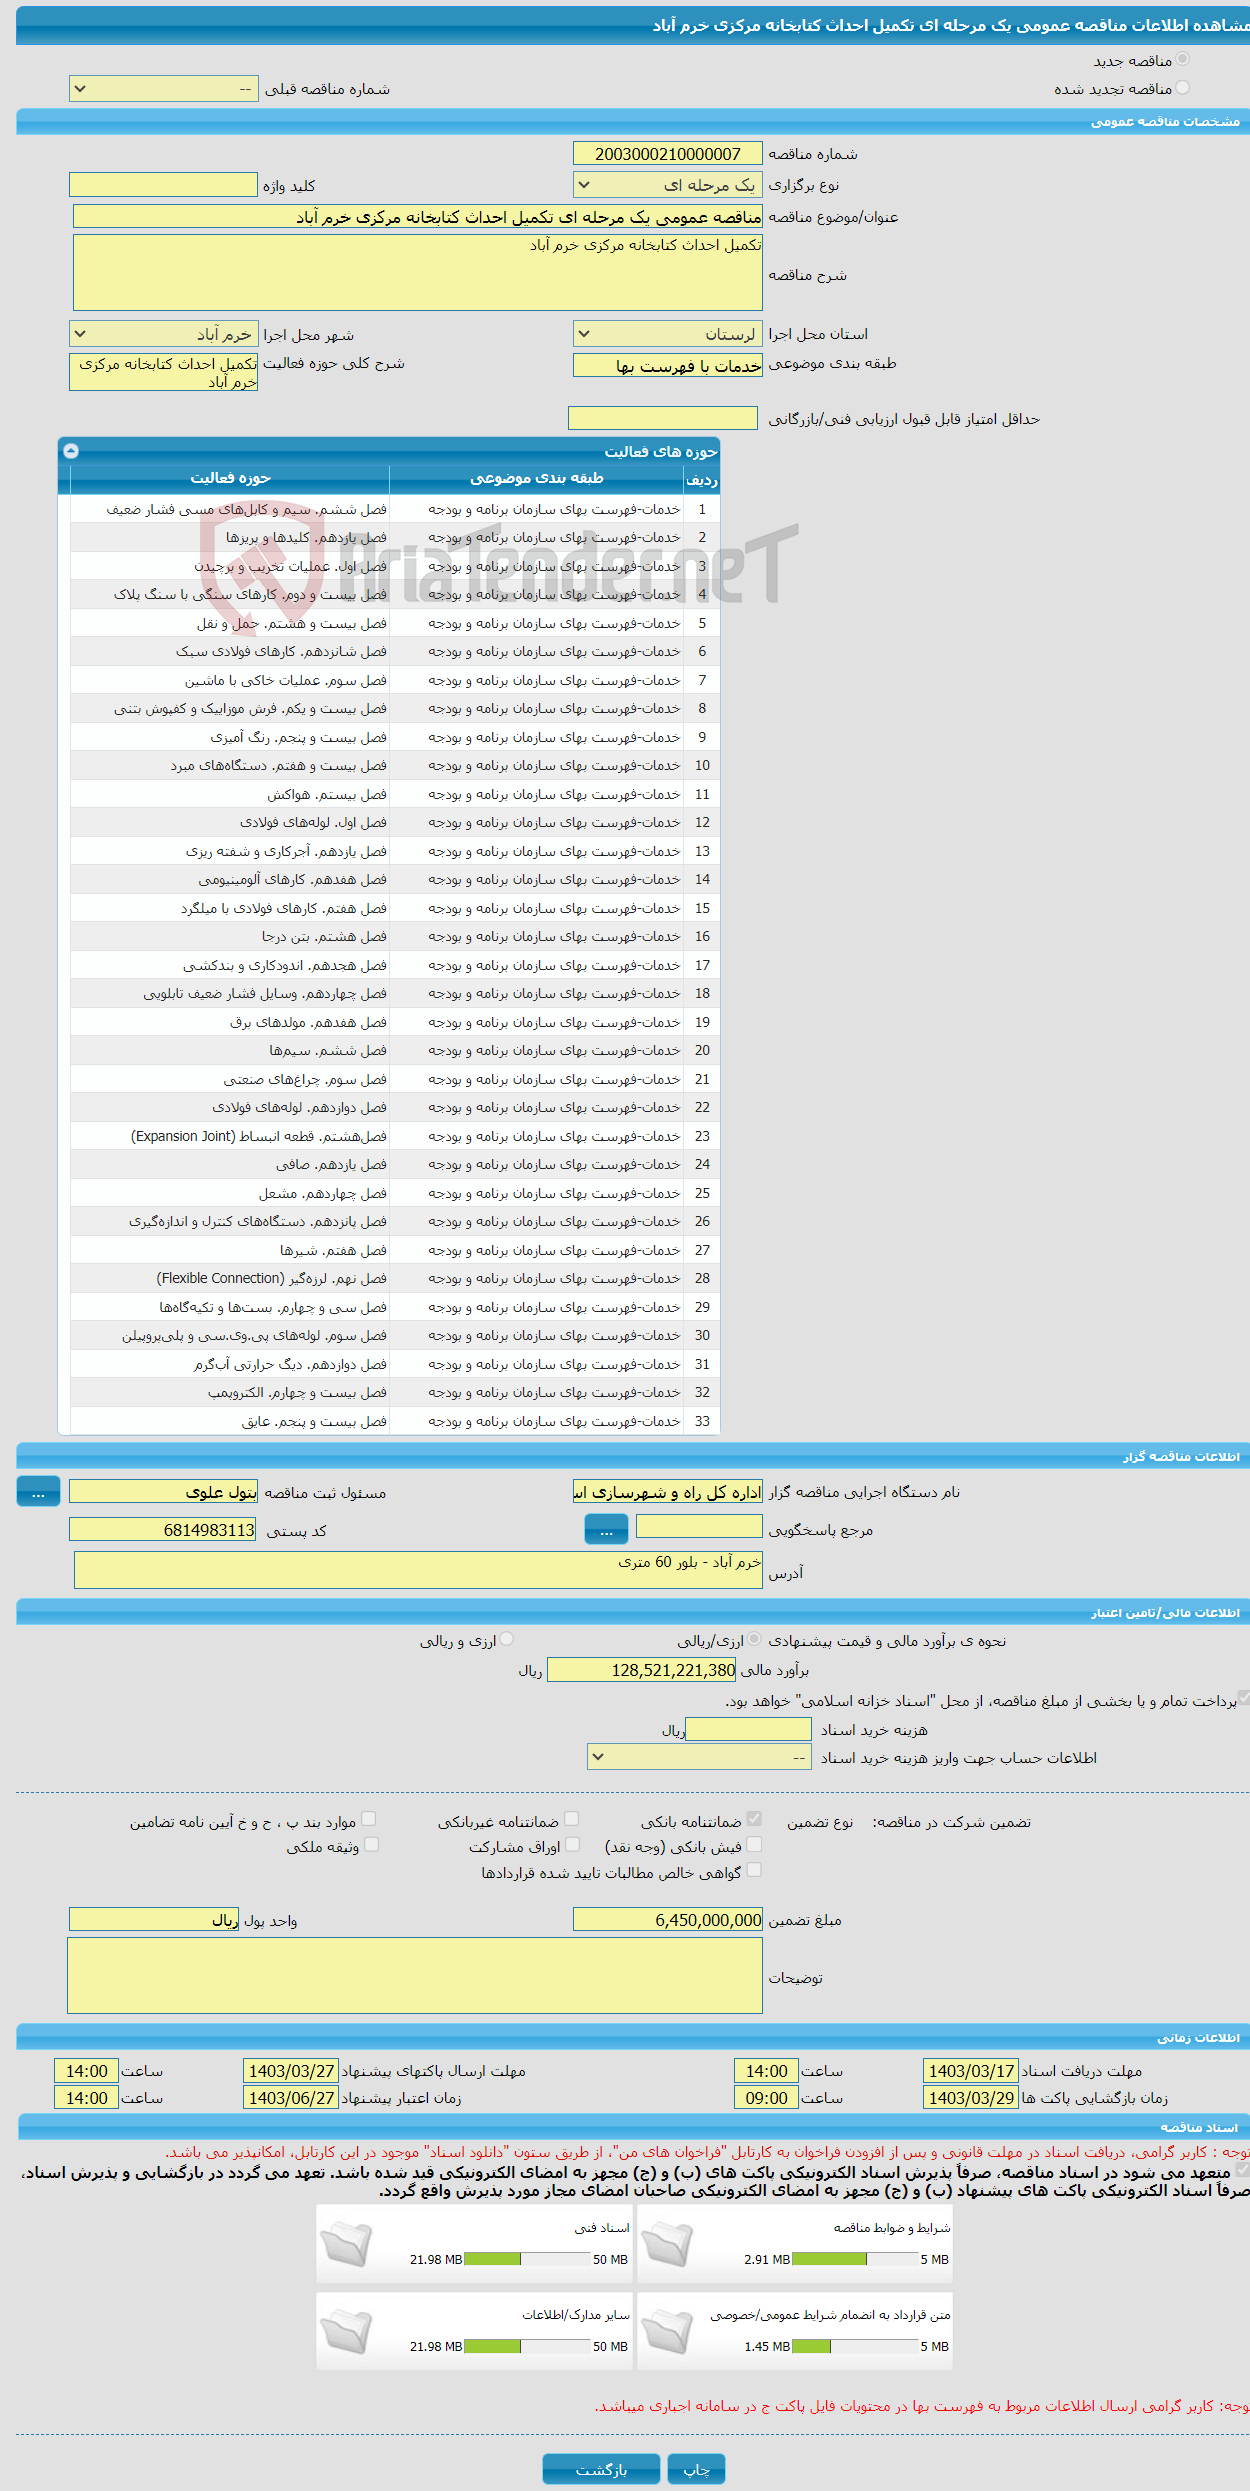Select the new tender radio button
1250x2491 pixels.
pyautogui.click(x=1182, y=60)
